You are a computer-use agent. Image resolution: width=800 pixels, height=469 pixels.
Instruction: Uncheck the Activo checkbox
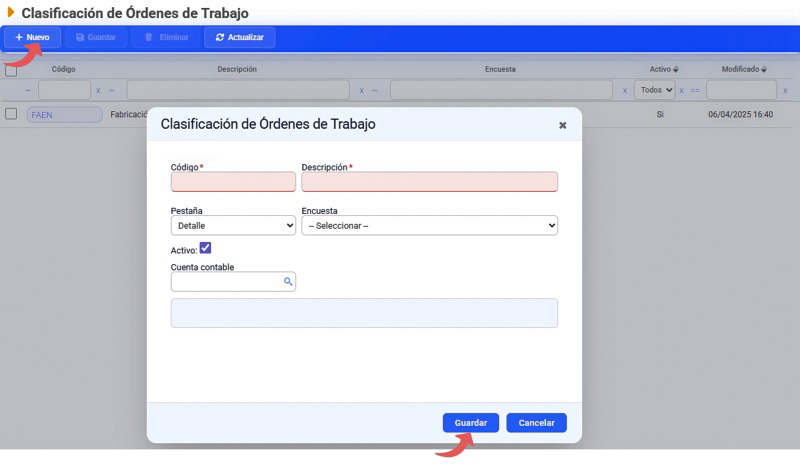pos(205,248)
